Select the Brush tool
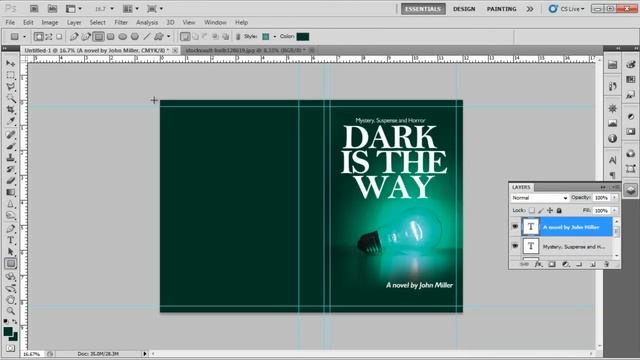 click(x=11, y=146)
